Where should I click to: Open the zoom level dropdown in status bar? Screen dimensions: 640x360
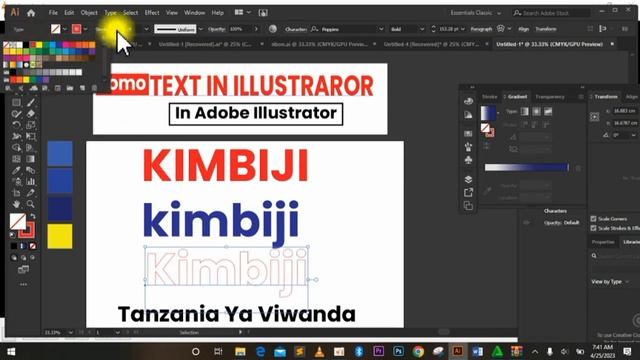click(x=71, y=333)
